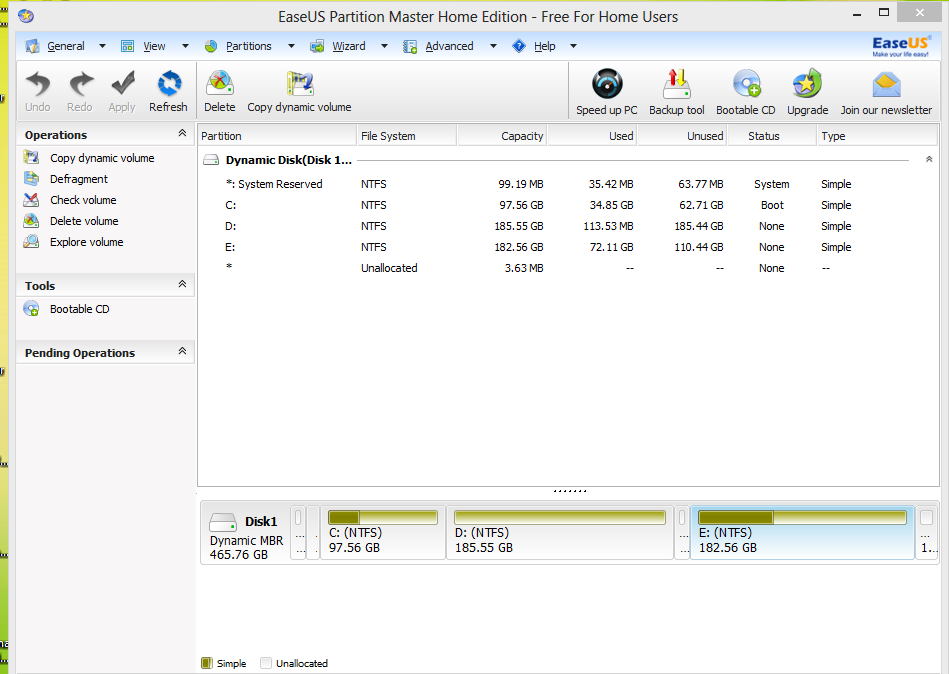Apply pending operations with the checkmark icon
Image resolution: width=949 pixels, height=674 pixels.
(x=122, y=84)
